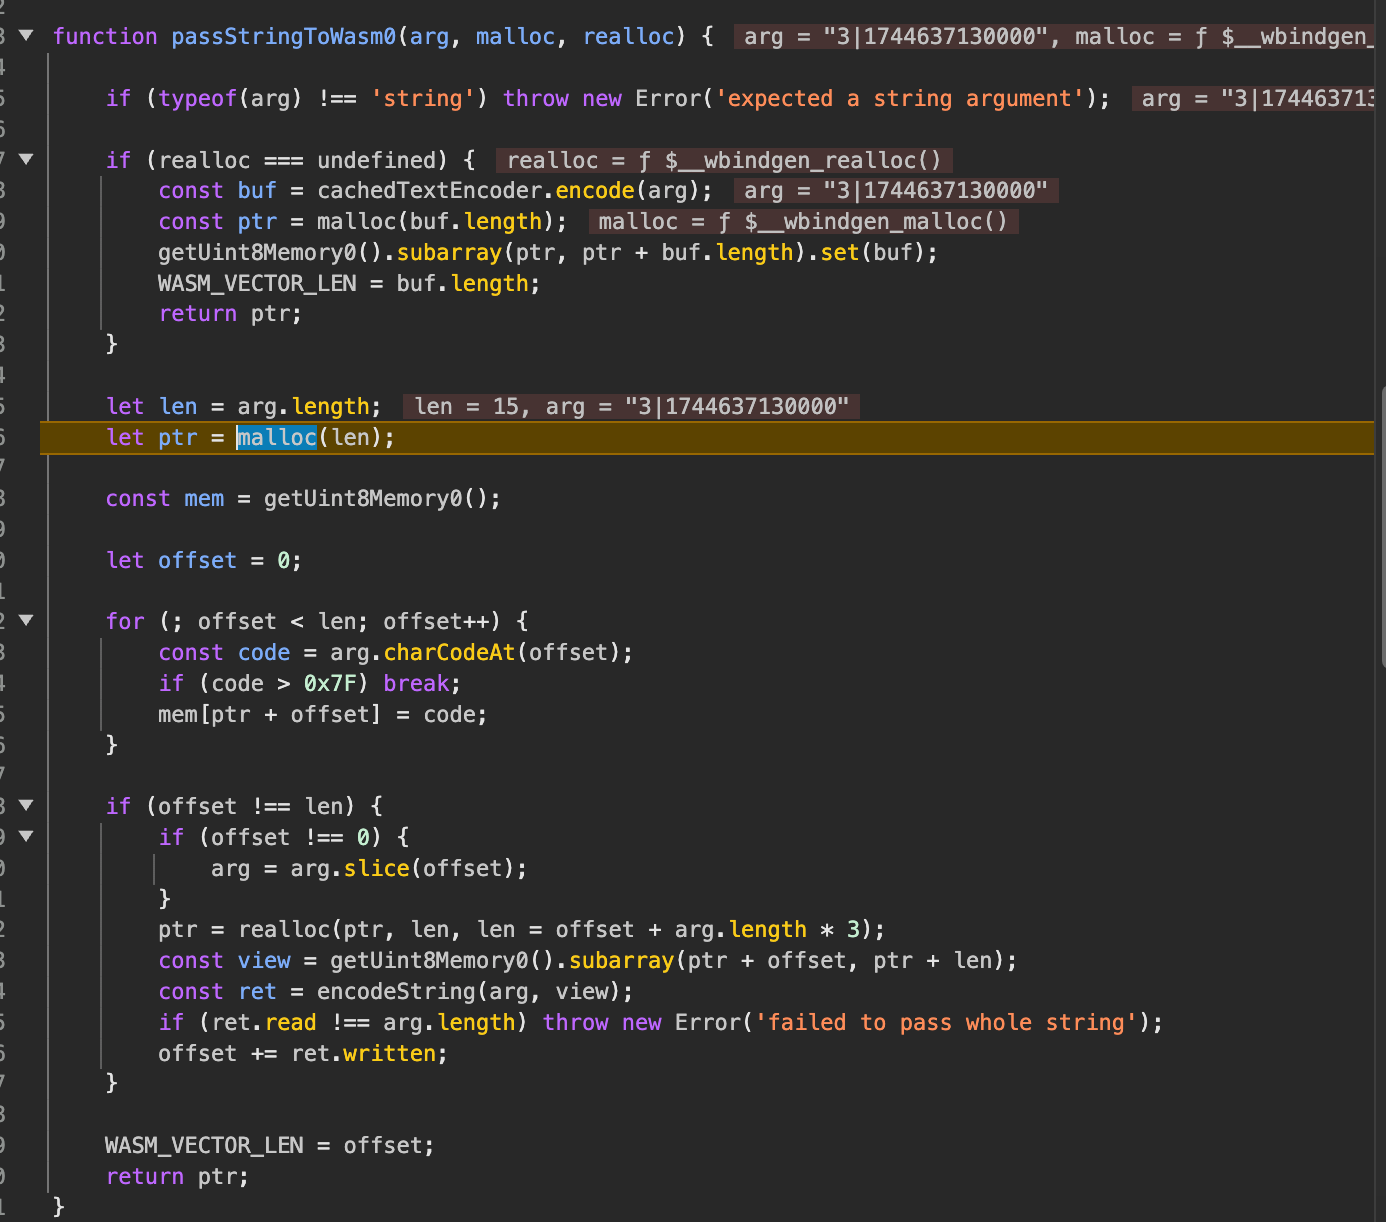The width and height of the screenshot is (1386, 1222).
Task: Click the slice method in 'arg.slice(offset)'
Action: (x=376, y=869)
